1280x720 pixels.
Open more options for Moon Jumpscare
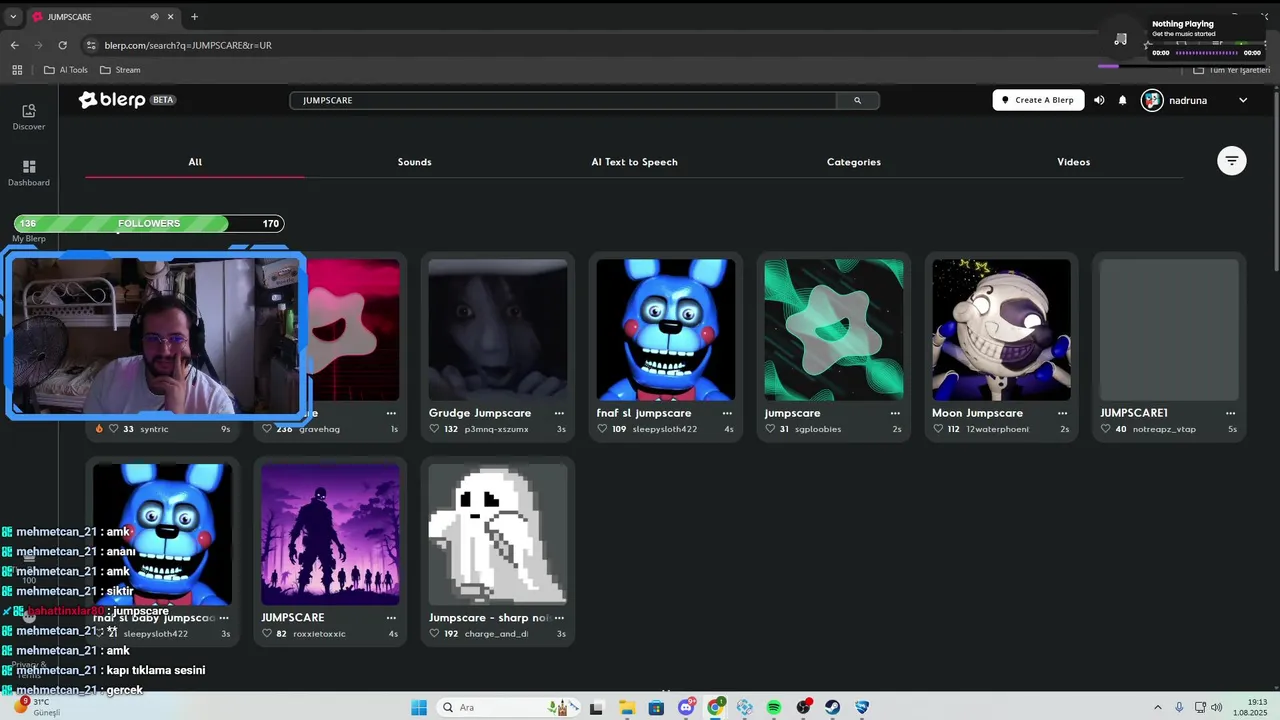point(1063,413)
